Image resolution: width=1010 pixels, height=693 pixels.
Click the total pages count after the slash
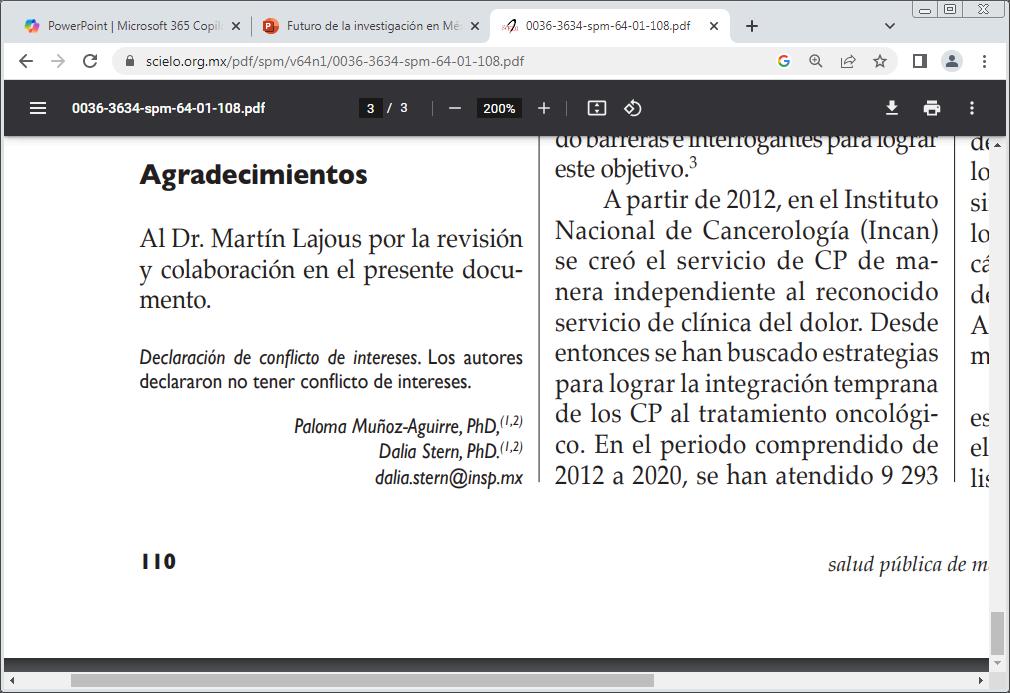click(x=404, y=108)
